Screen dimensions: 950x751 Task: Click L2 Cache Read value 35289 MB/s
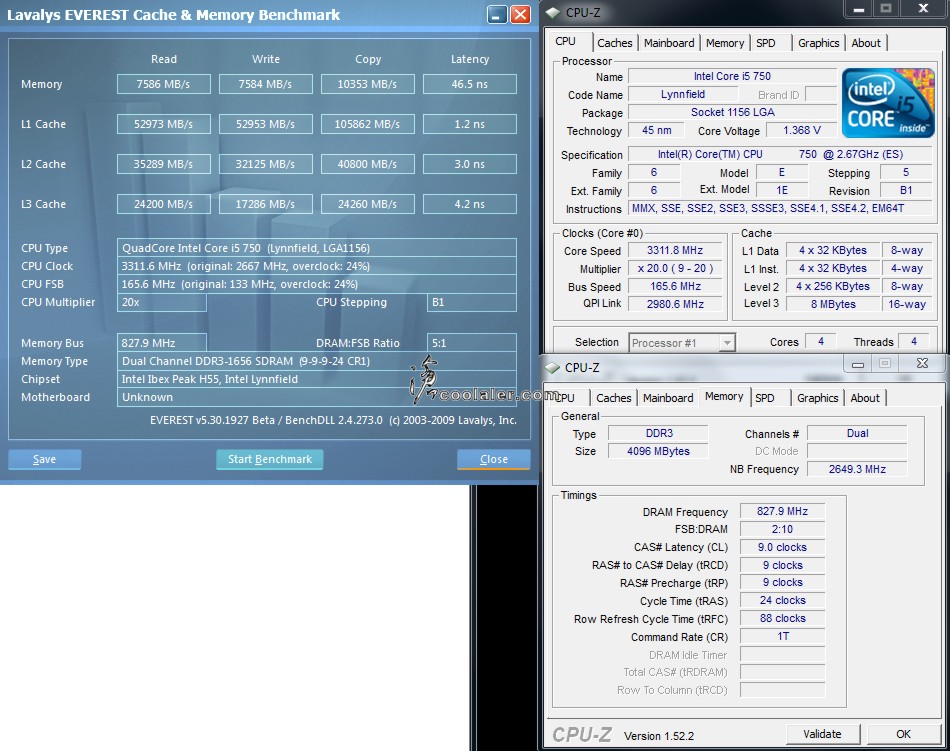click(x=164, y=164)
